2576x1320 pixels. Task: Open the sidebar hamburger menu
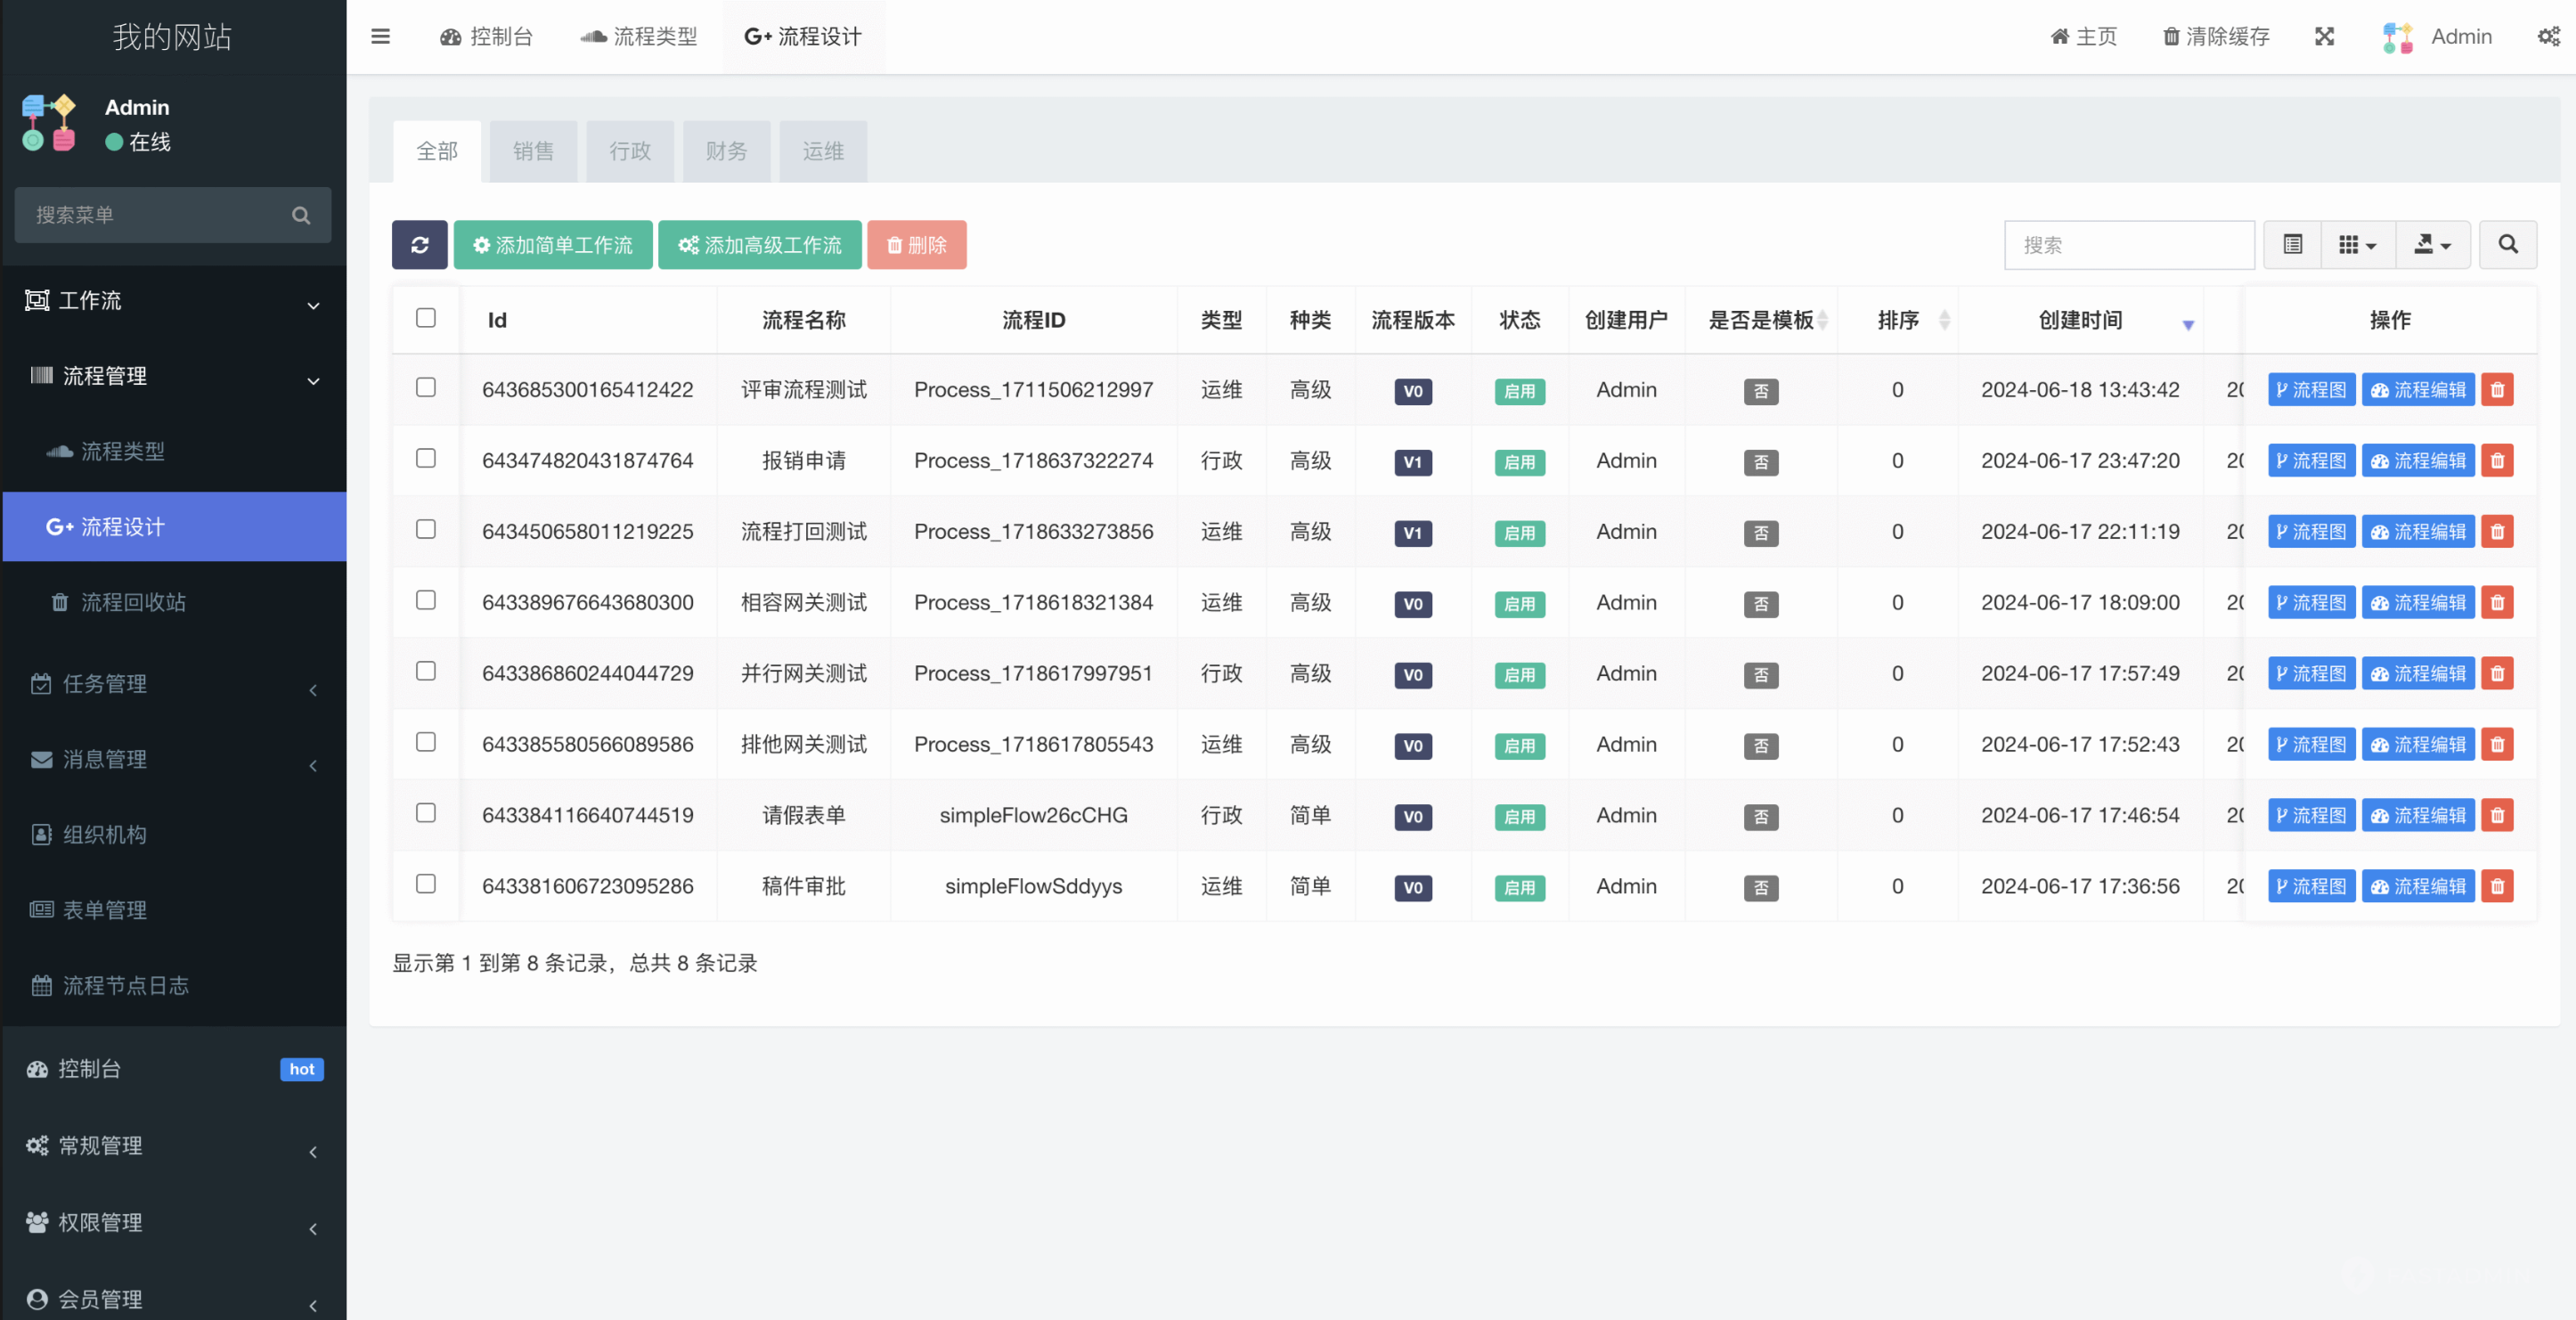pos(380,36)
